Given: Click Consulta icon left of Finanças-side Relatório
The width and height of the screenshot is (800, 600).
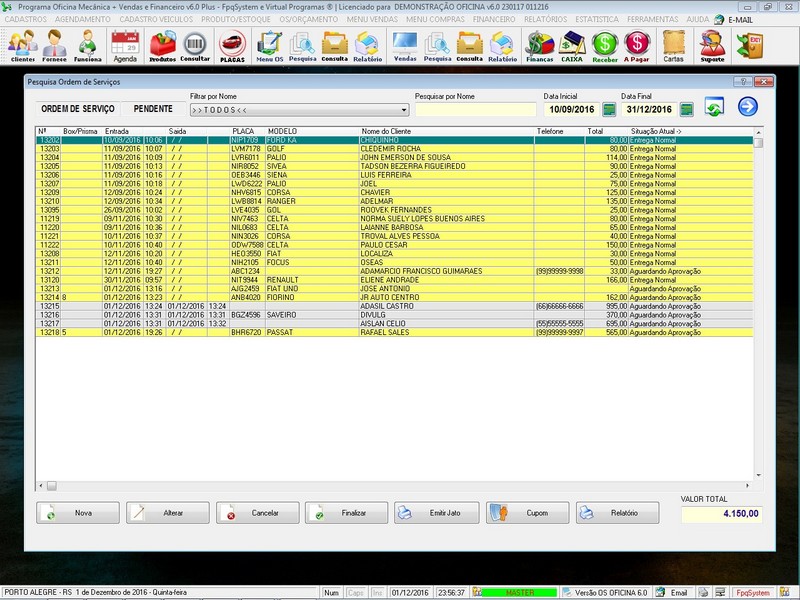Looking at the screenshot, I should (469, 46).
